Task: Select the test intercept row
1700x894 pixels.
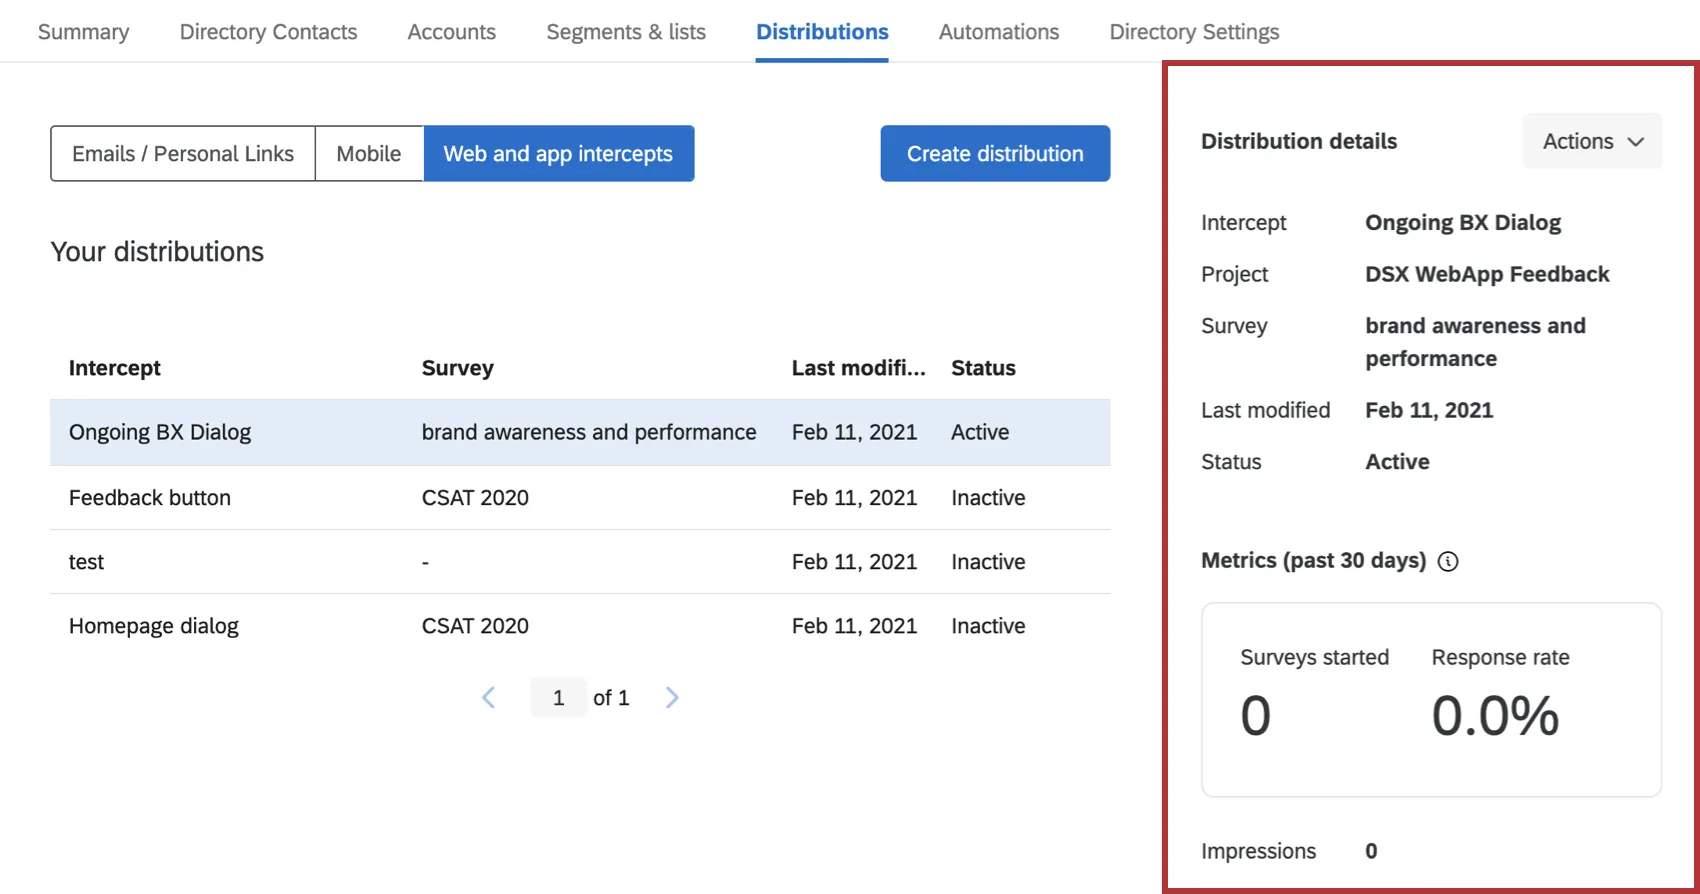Action: click(87, 562)
